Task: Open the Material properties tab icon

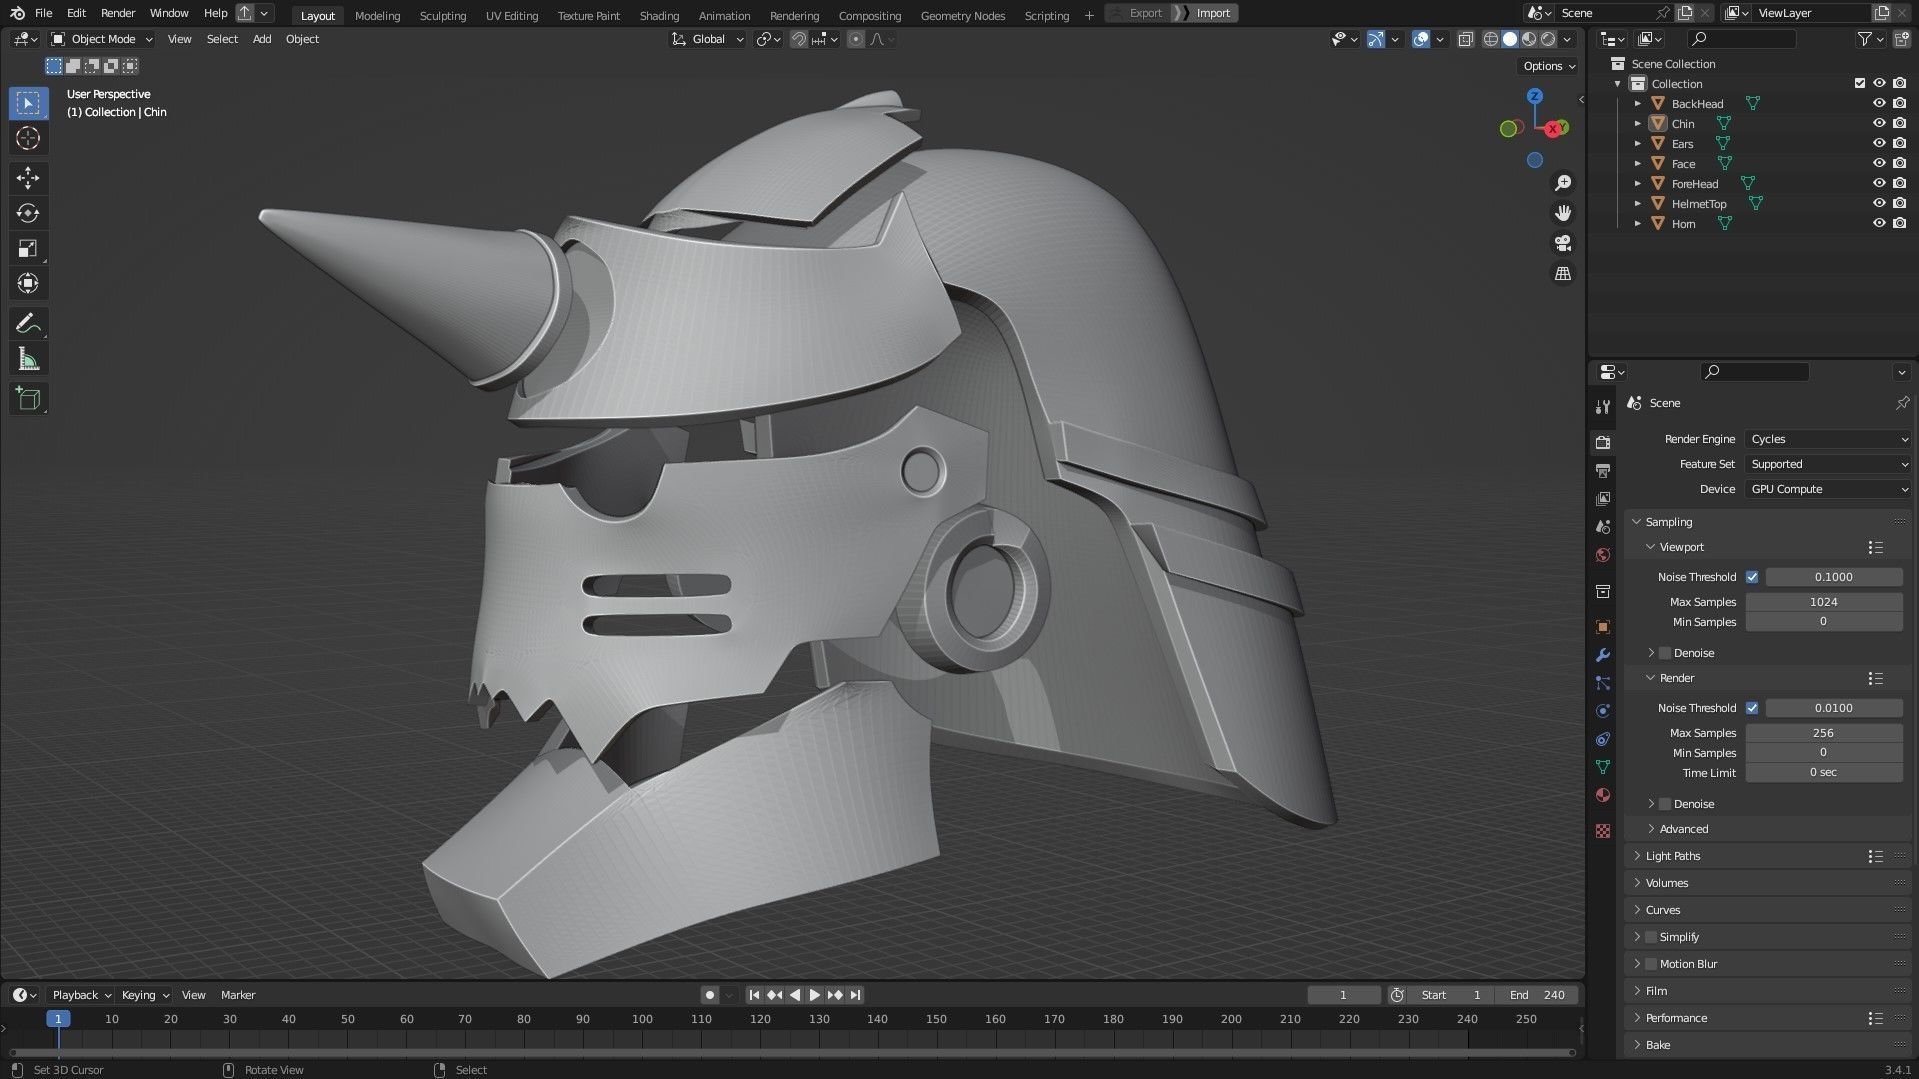Action: coord(1603,795)
